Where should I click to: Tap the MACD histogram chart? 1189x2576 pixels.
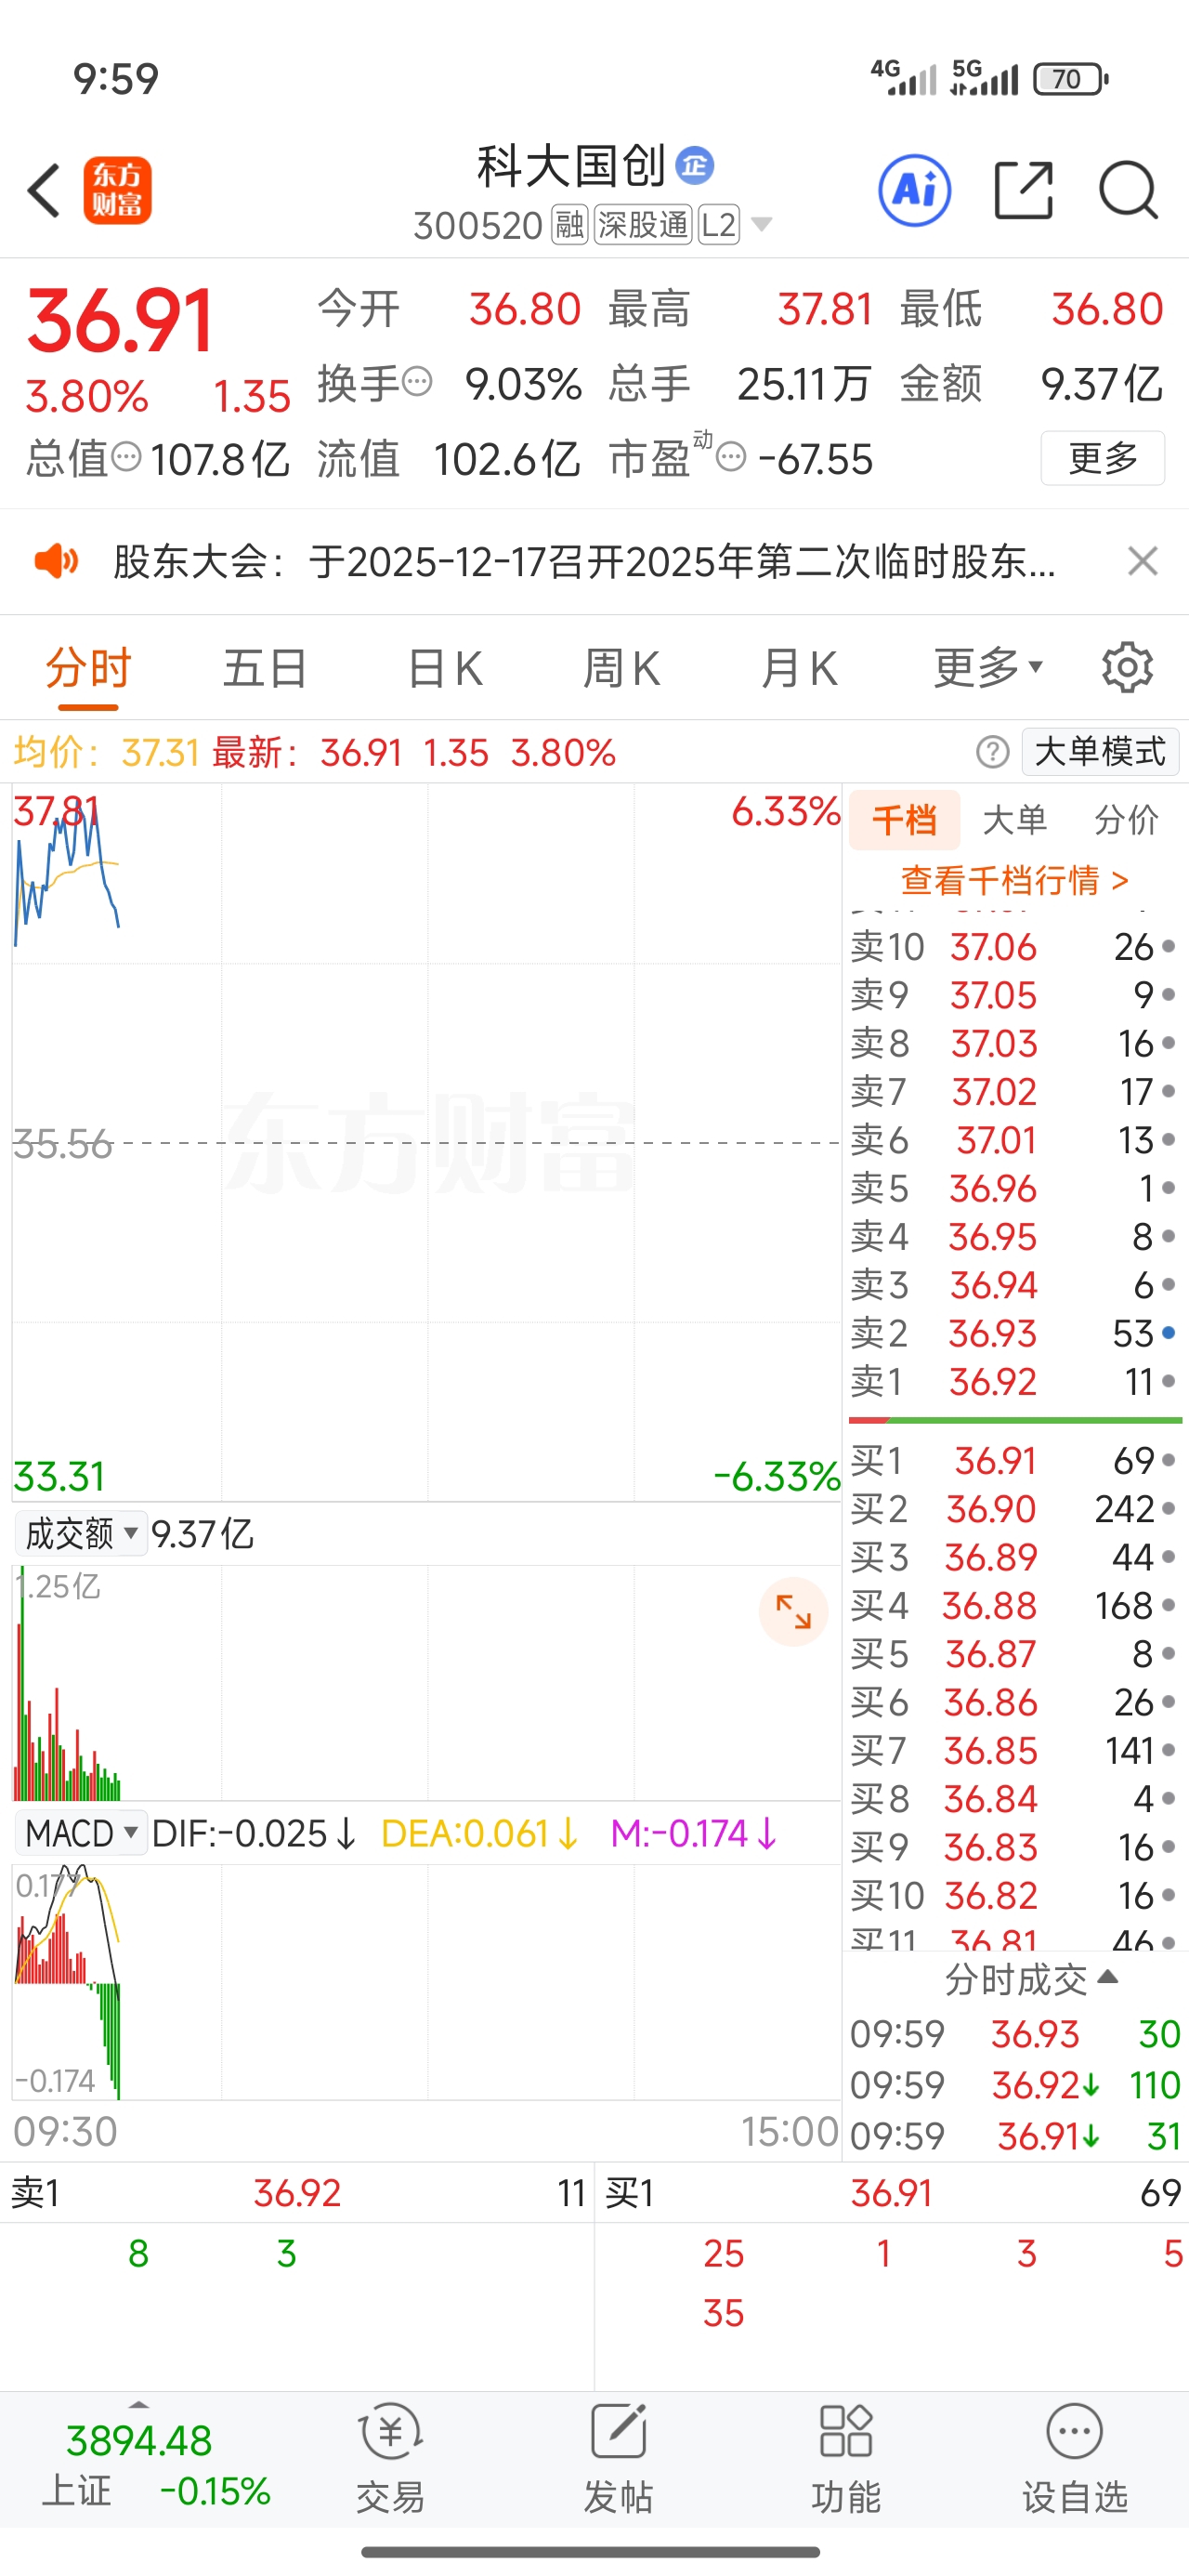click(x=426, y=1981)
